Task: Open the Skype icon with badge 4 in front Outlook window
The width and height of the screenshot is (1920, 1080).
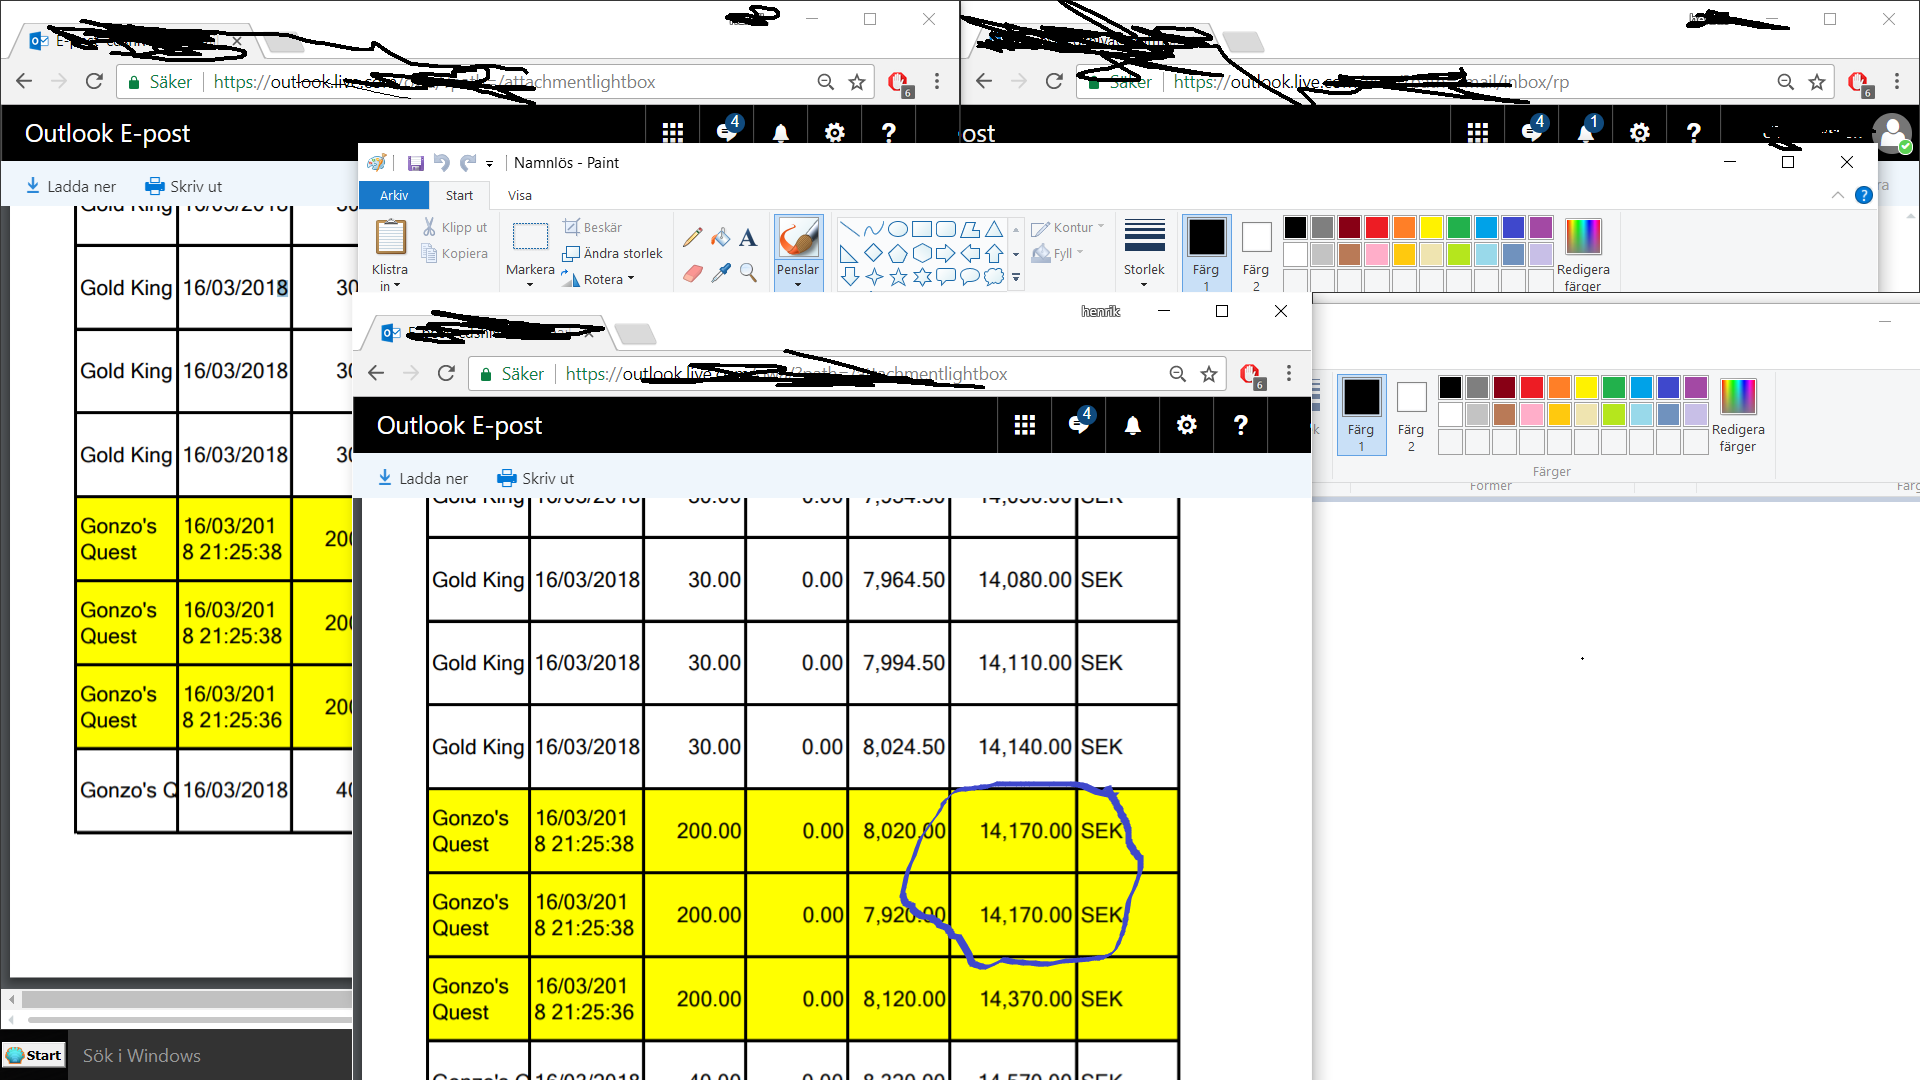Action: [1079, 424]
